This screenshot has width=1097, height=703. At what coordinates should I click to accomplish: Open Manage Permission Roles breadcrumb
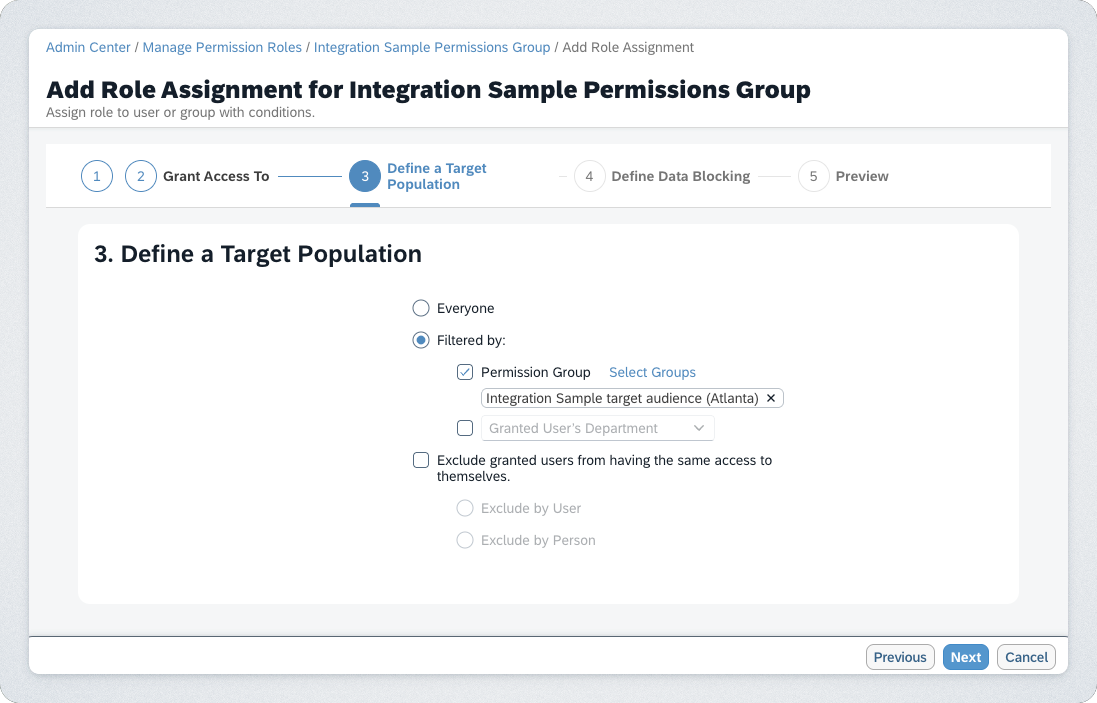(x=222, y=47)
